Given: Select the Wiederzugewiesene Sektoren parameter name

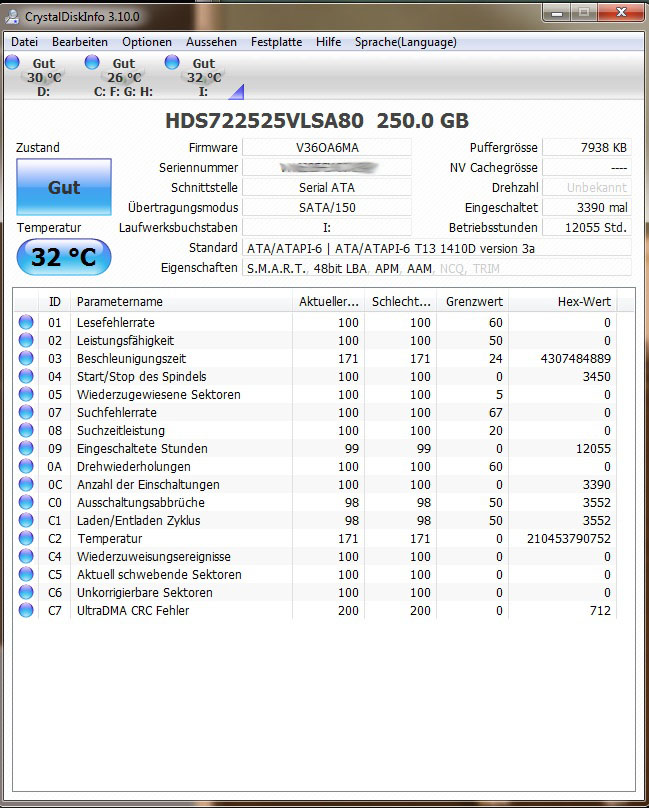Looking at the screenshot, I should click(x=159, y=395).
